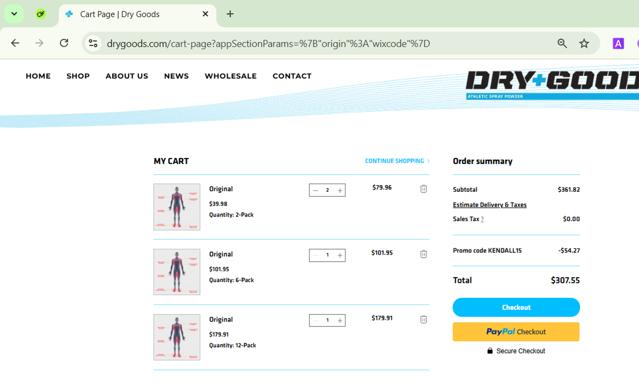Open the NEWS menu item
639x384 pixels.
176,76
